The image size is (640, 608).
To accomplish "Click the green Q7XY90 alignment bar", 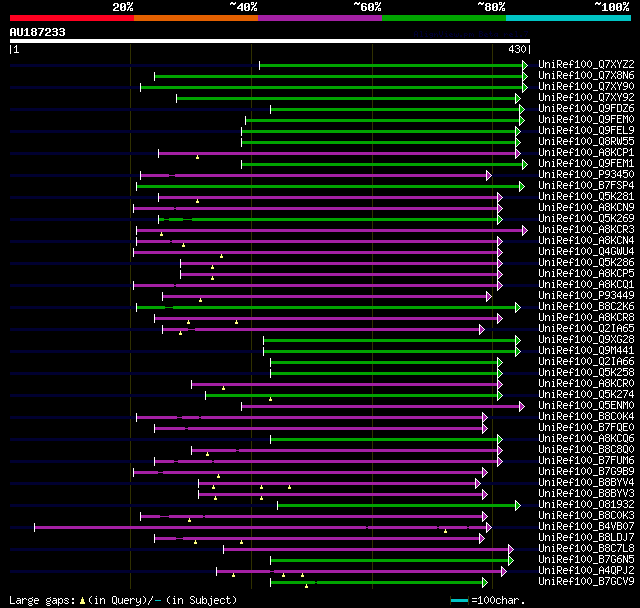I will point(332,87).
